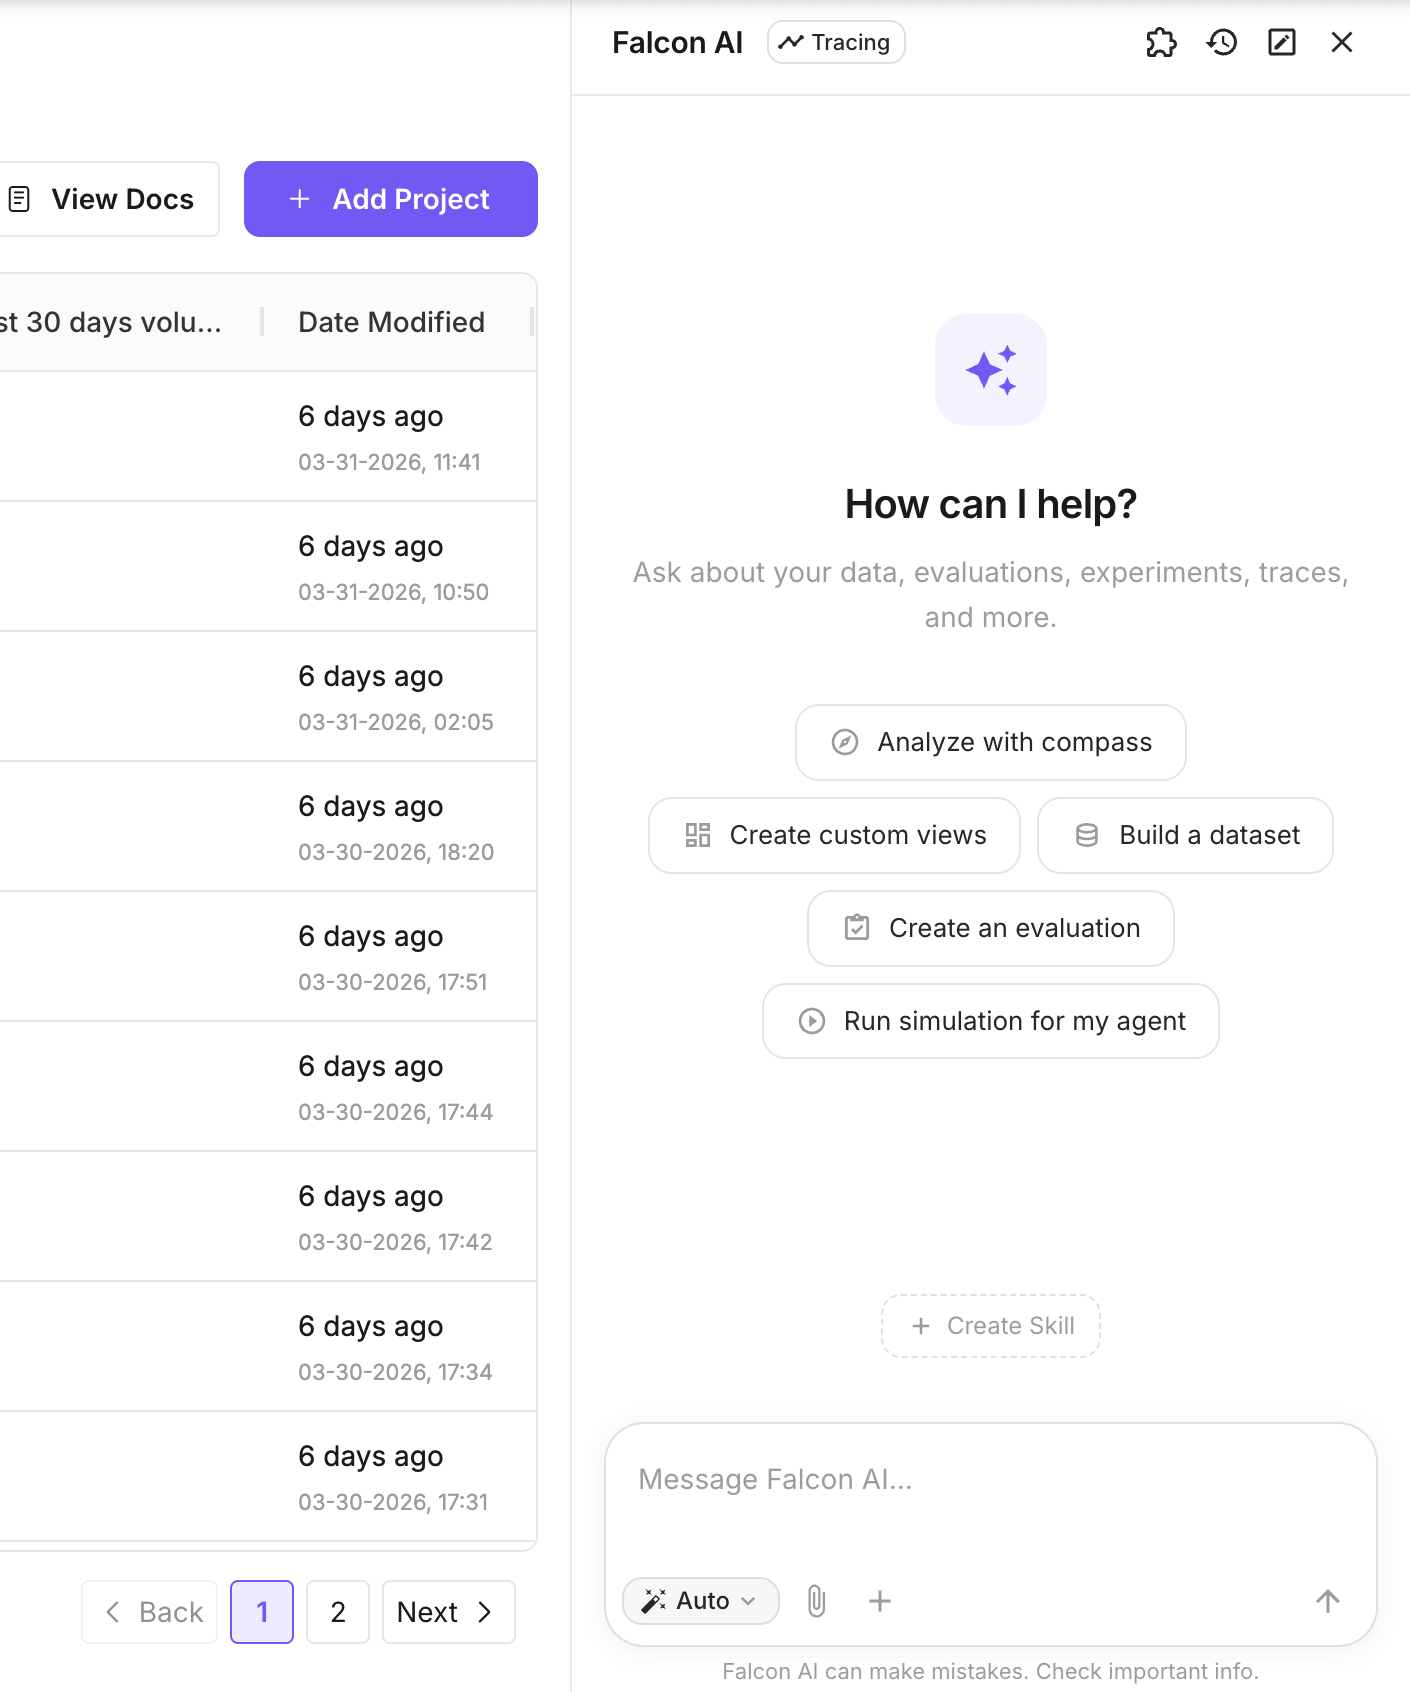This screenshot has height=1692, width=1410.
Task: Go to page 2 in pagination
Action: 338,1612
